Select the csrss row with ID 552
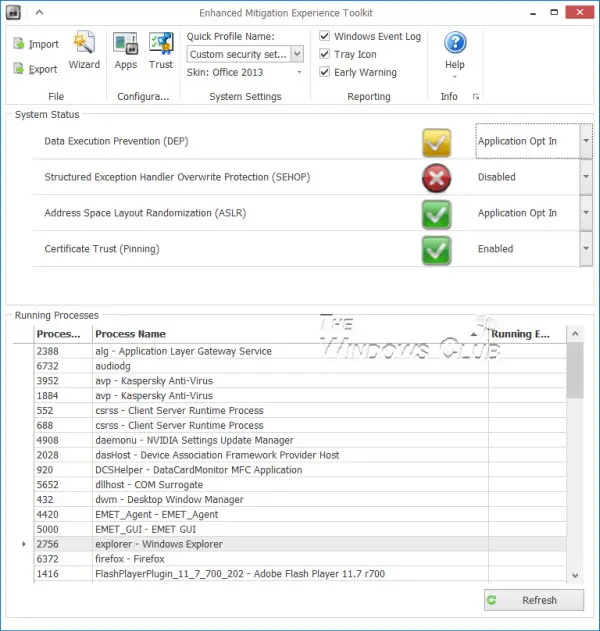This screenshot has height=631, width=600. 300,411
